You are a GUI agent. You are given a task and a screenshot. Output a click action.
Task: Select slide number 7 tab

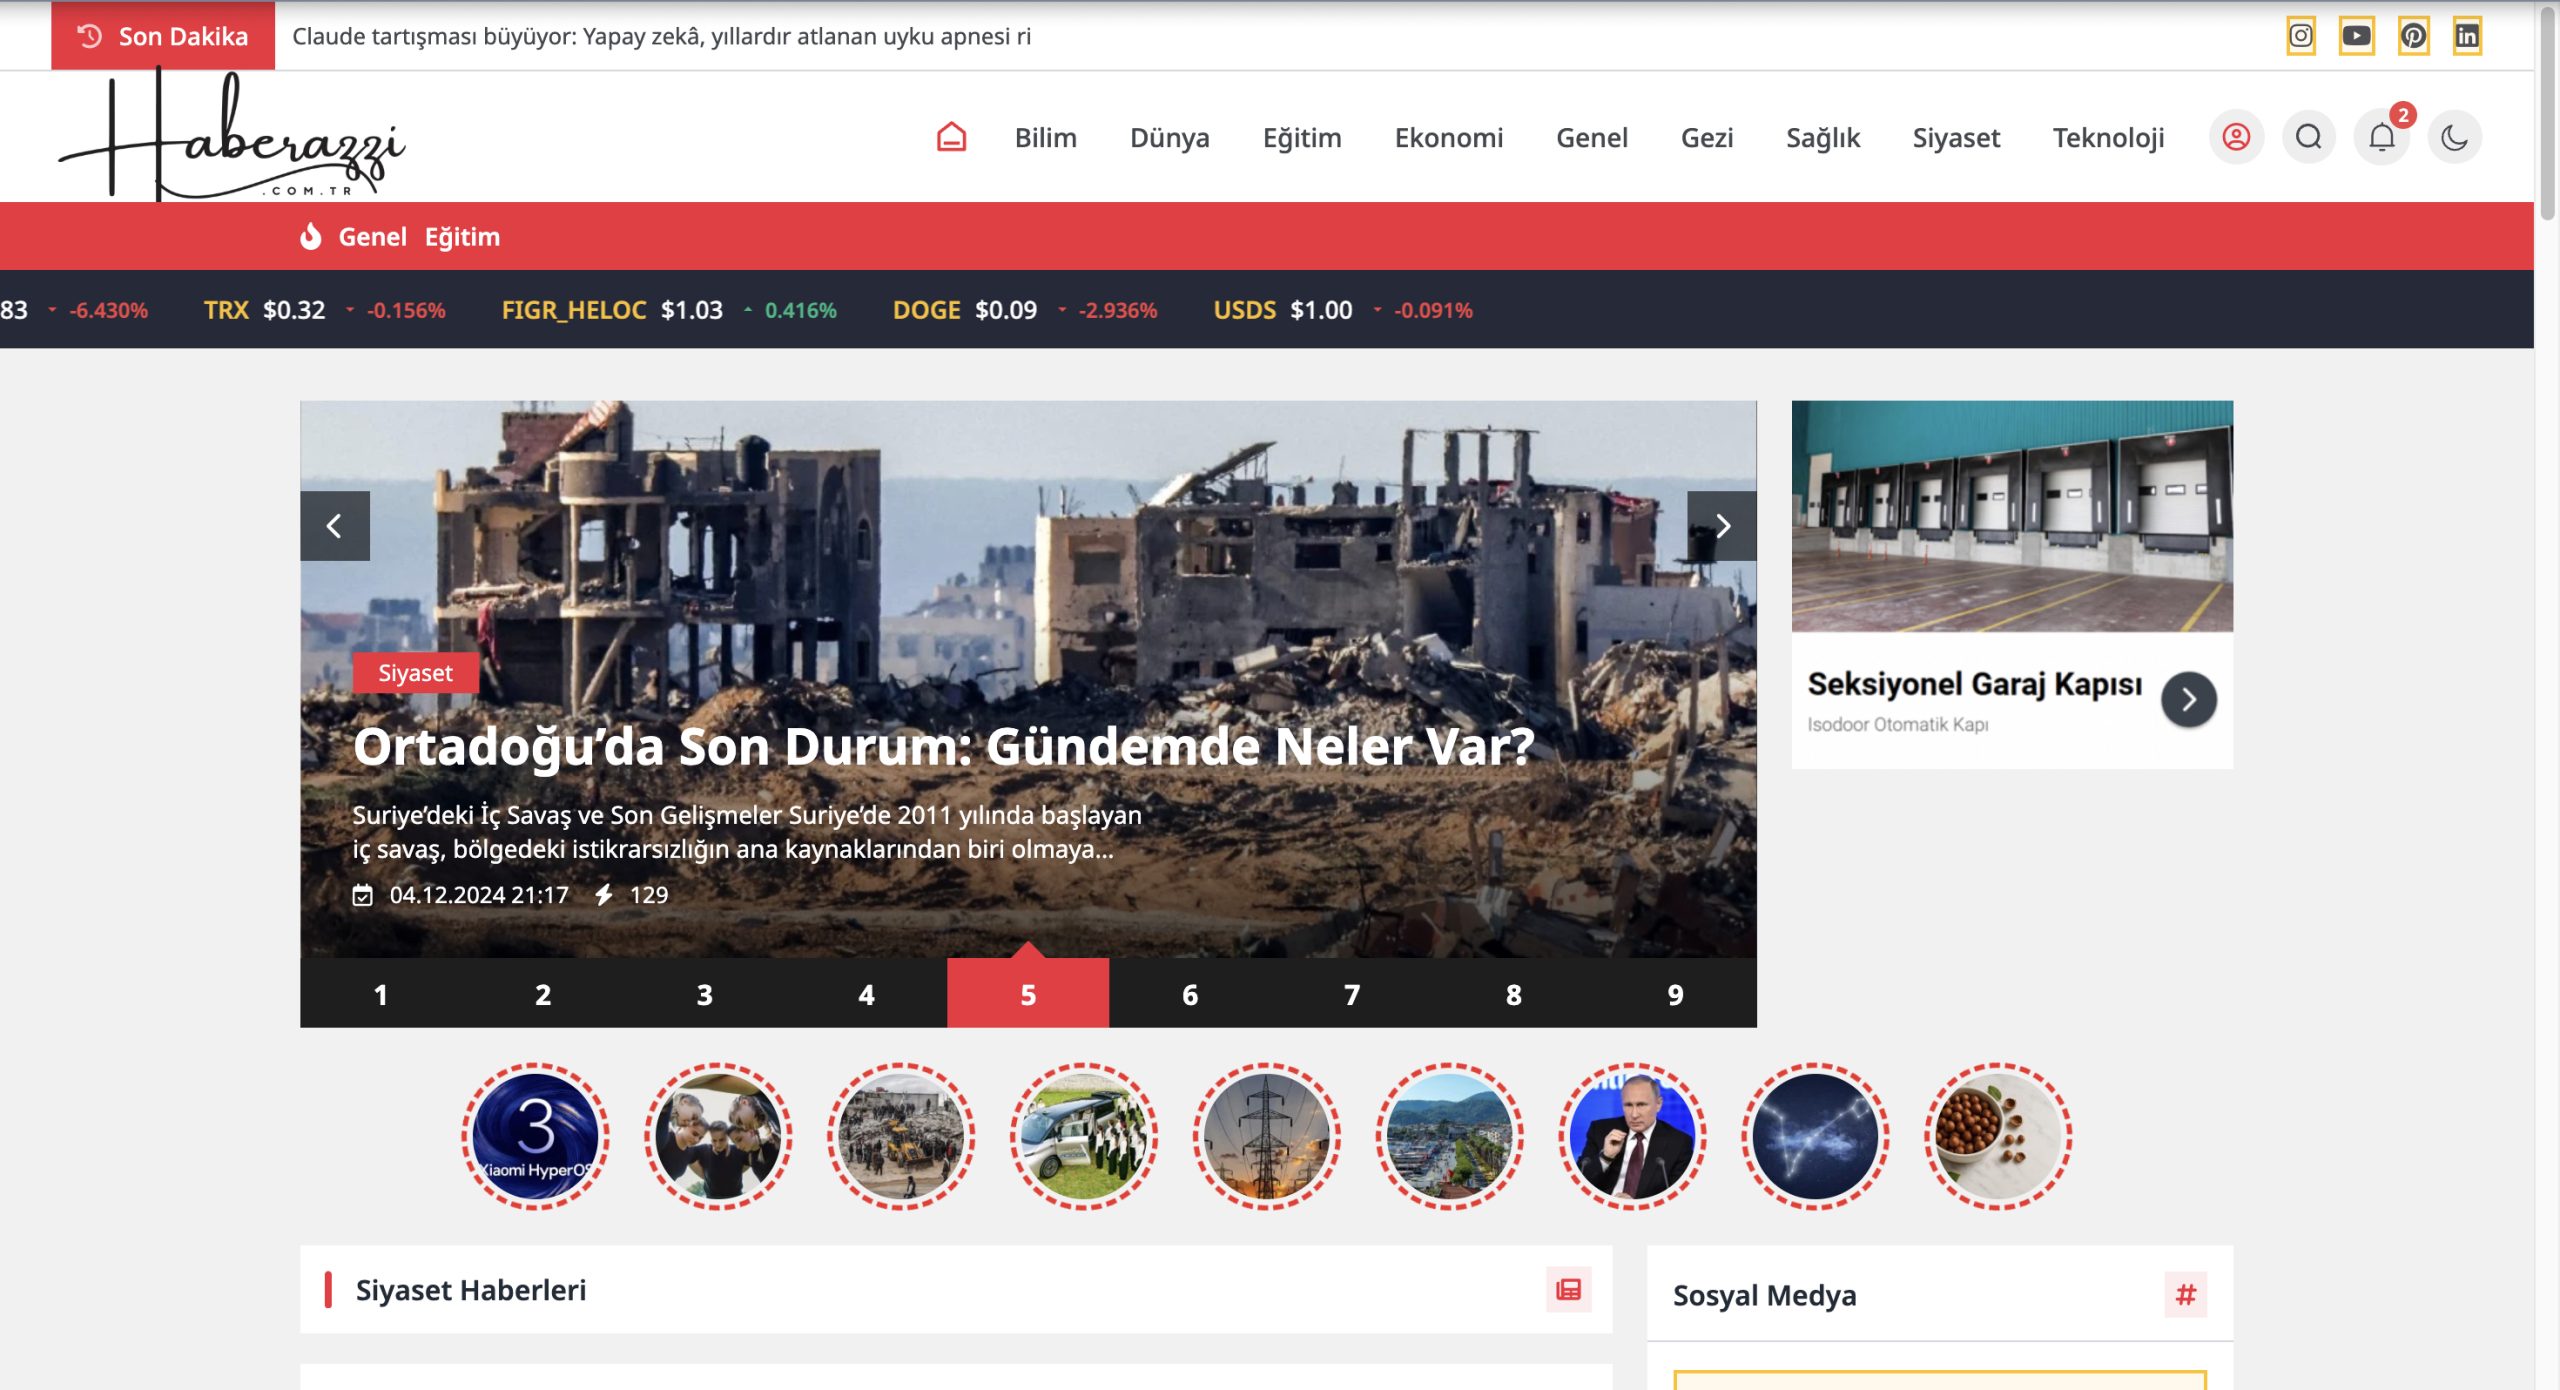1351,994
